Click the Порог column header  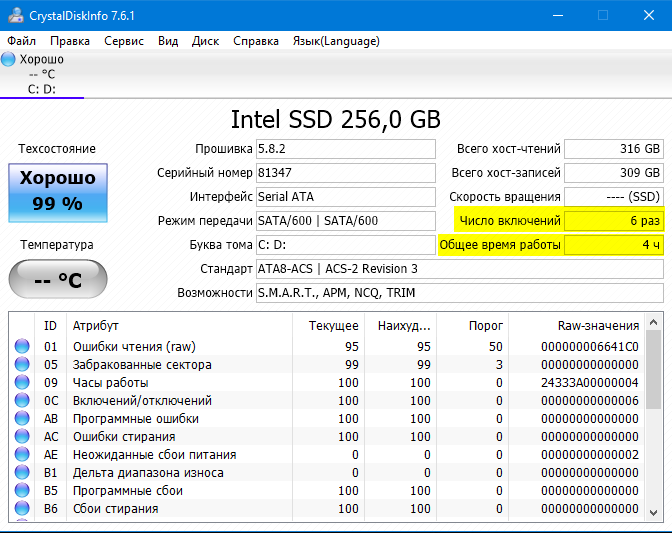pos(473,326)
